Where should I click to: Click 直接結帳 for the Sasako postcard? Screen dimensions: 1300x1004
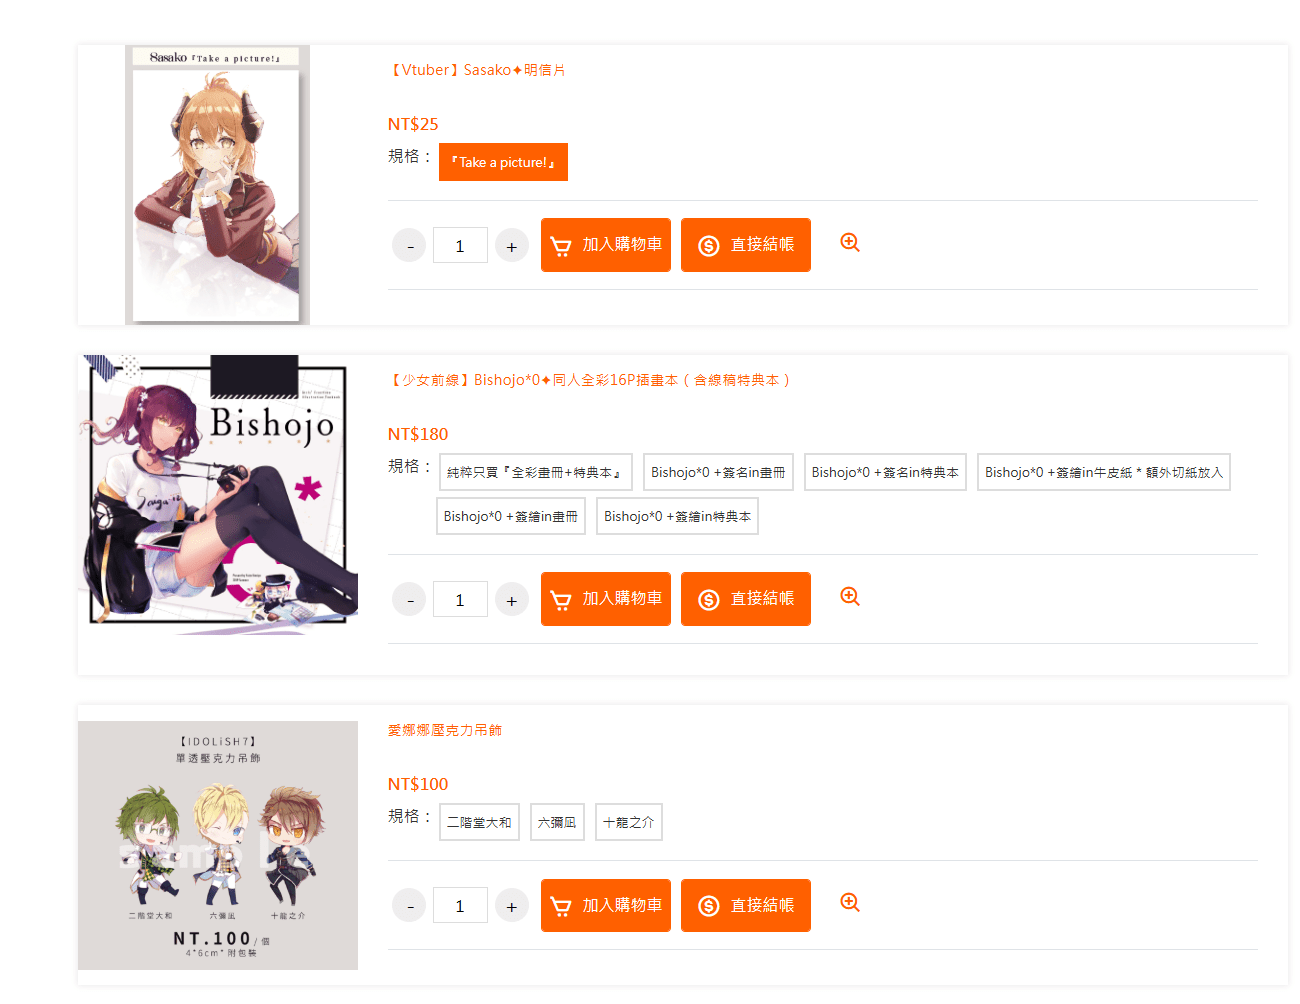tap(746, 245)
